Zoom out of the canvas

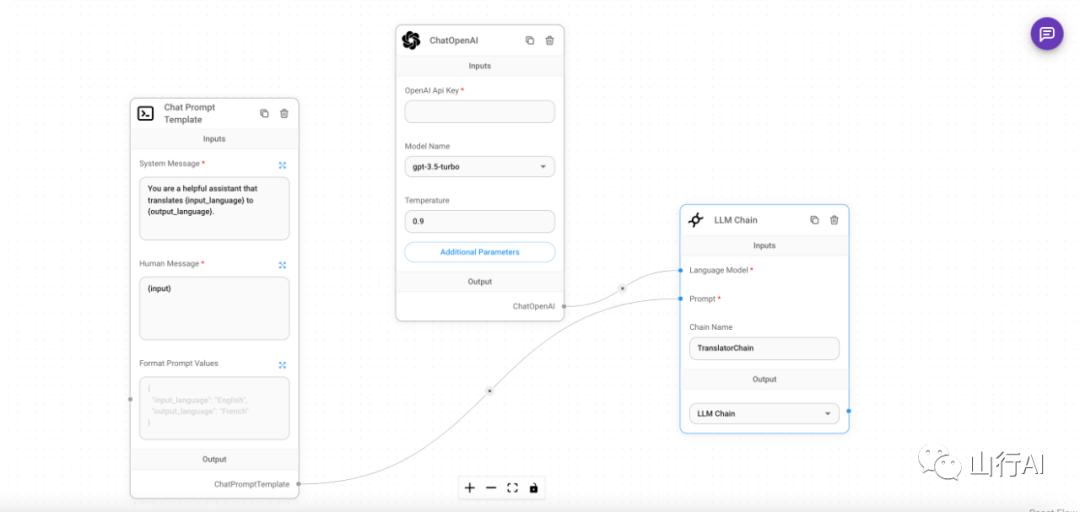491,488
